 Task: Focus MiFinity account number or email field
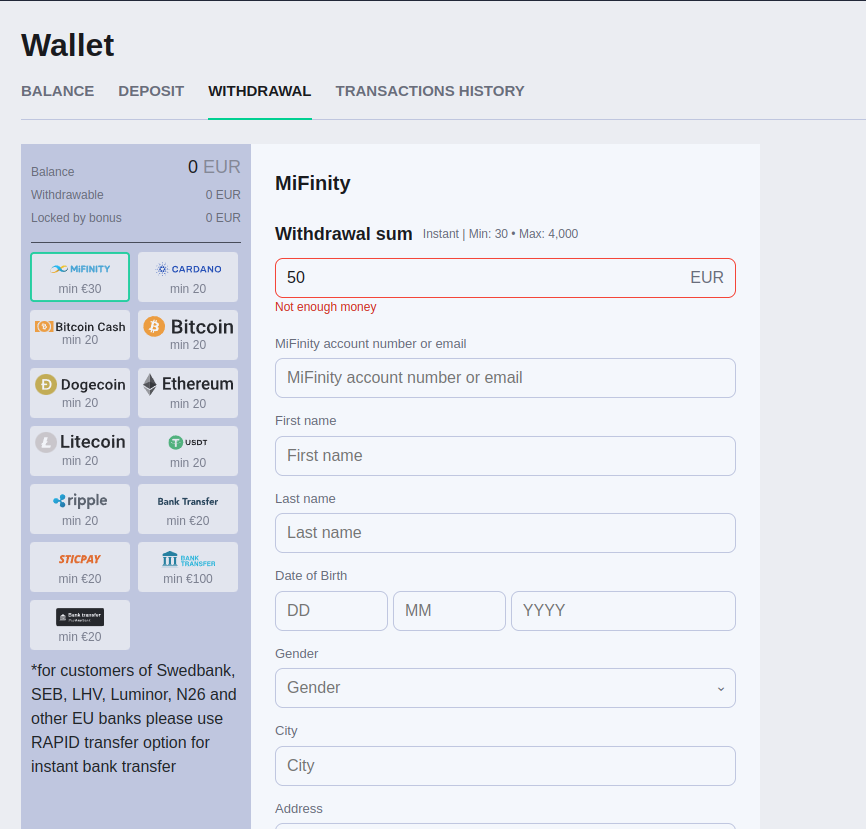(505, 378)
